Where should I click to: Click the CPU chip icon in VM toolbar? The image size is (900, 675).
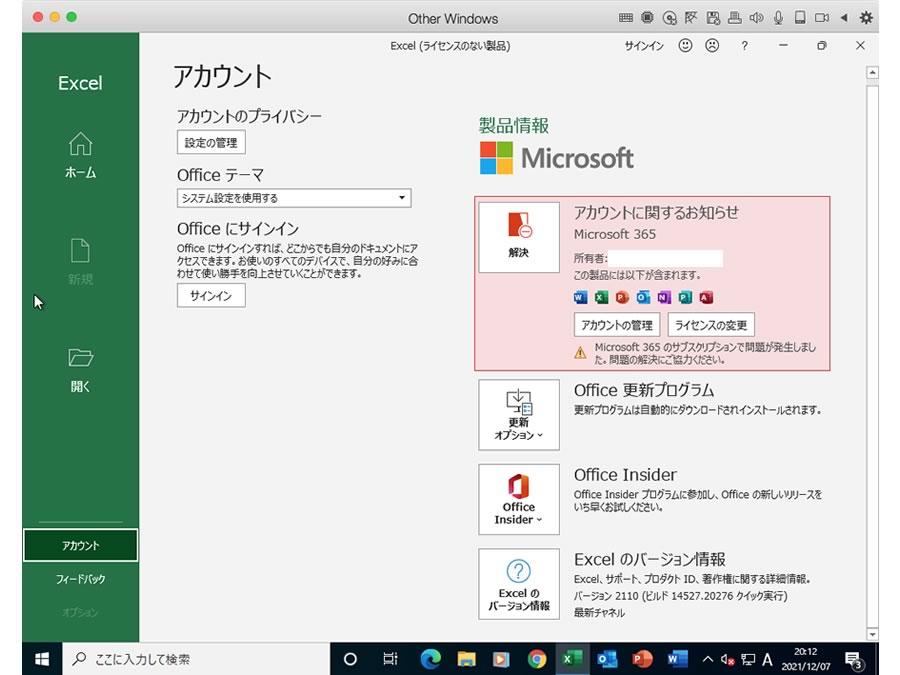tap(647, 18)
